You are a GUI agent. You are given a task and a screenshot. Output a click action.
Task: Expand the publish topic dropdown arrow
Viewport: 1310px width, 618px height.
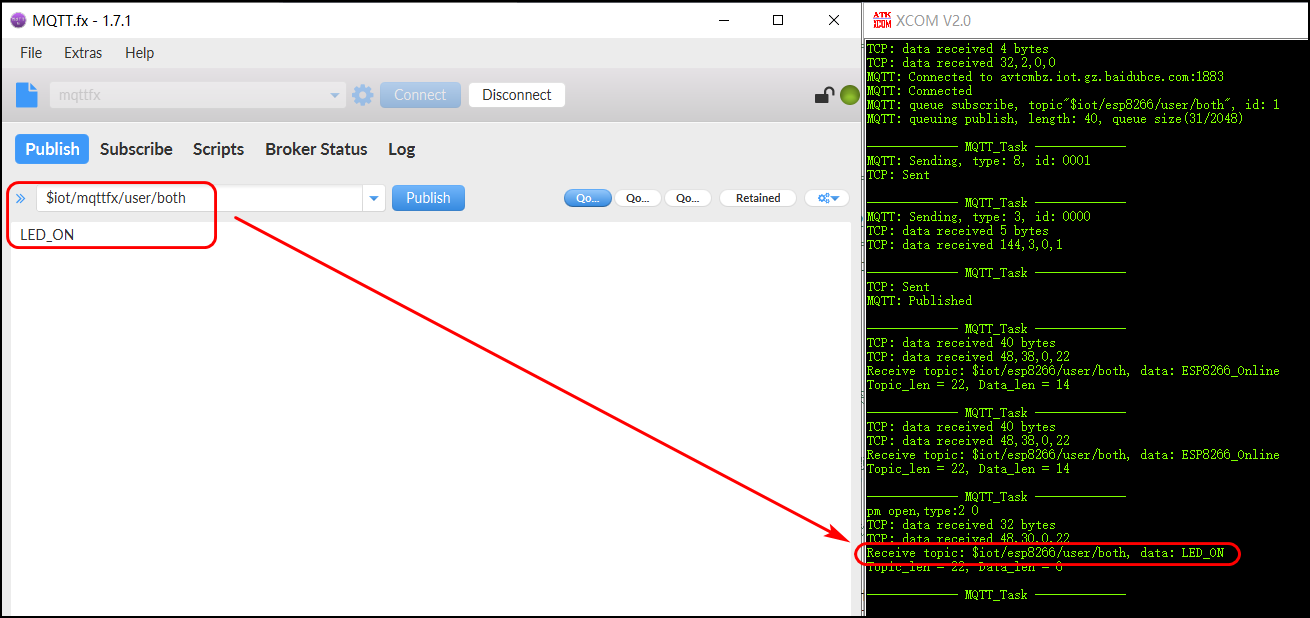[x=374, y=198]
